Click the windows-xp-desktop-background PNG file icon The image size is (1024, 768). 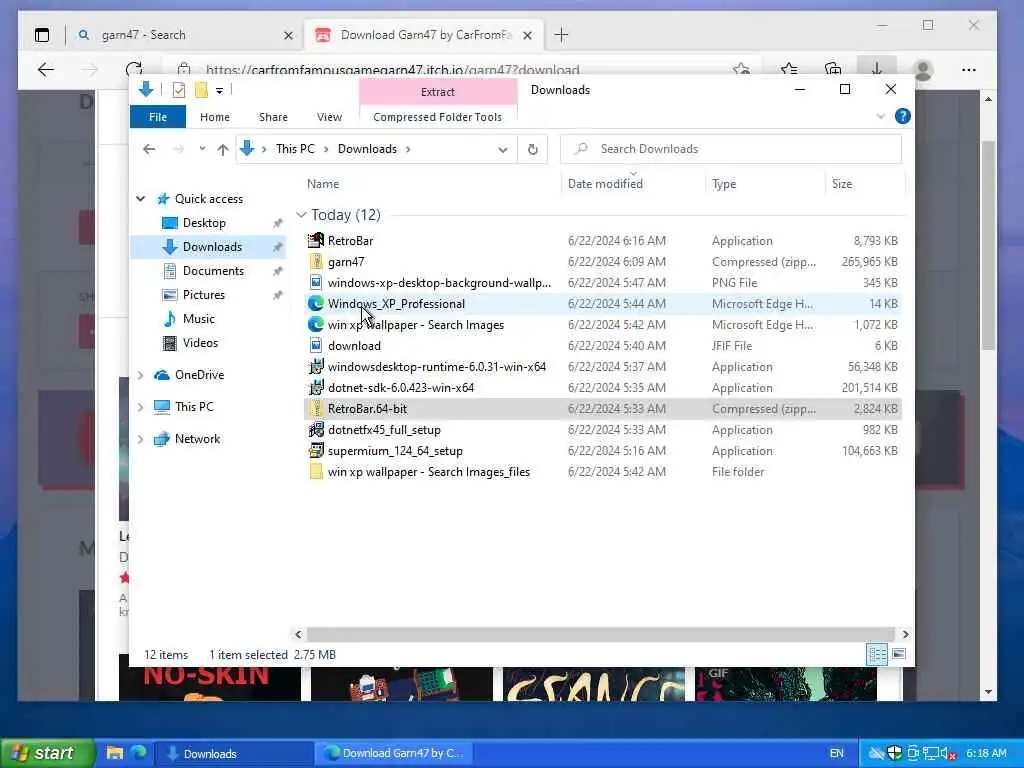tap(316, 282)
